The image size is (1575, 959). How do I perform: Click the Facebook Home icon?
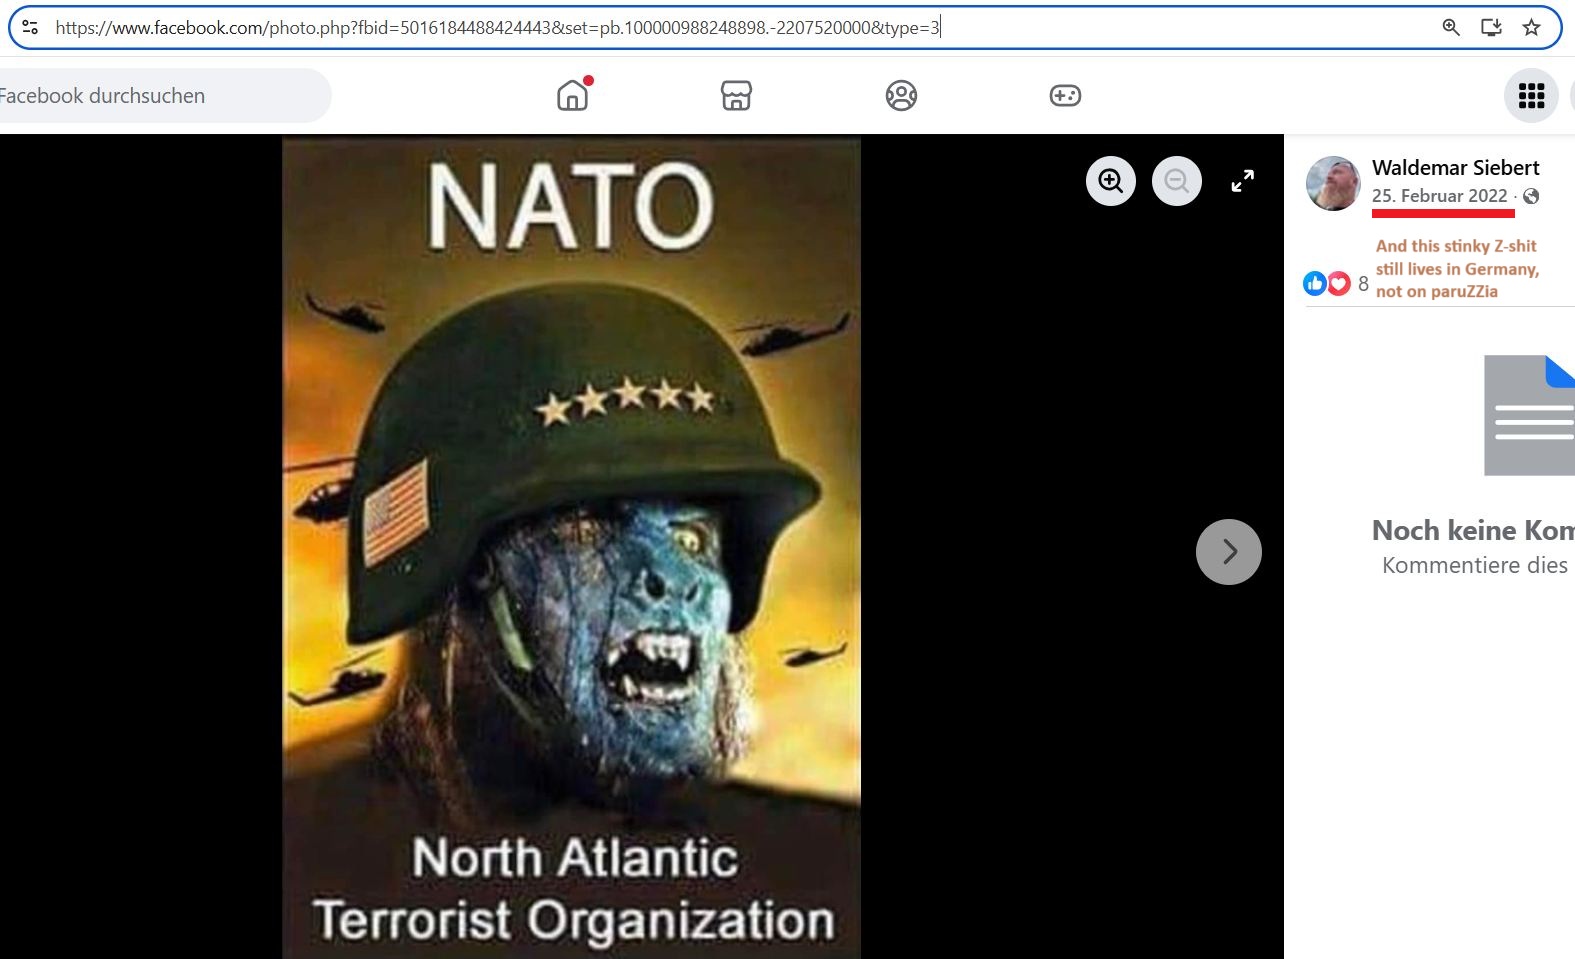click(573, 96)
